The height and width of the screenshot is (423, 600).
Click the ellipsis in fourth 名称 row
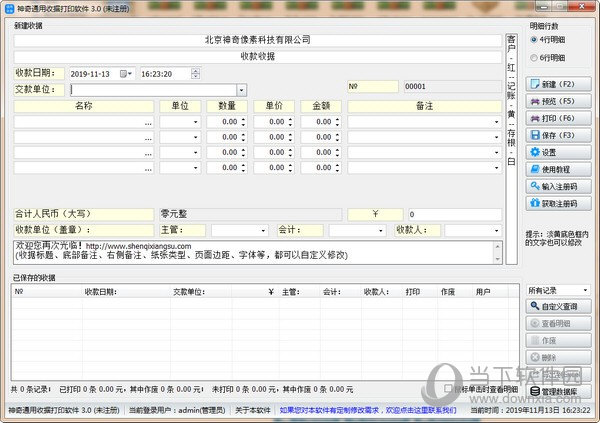pos(148,168)
